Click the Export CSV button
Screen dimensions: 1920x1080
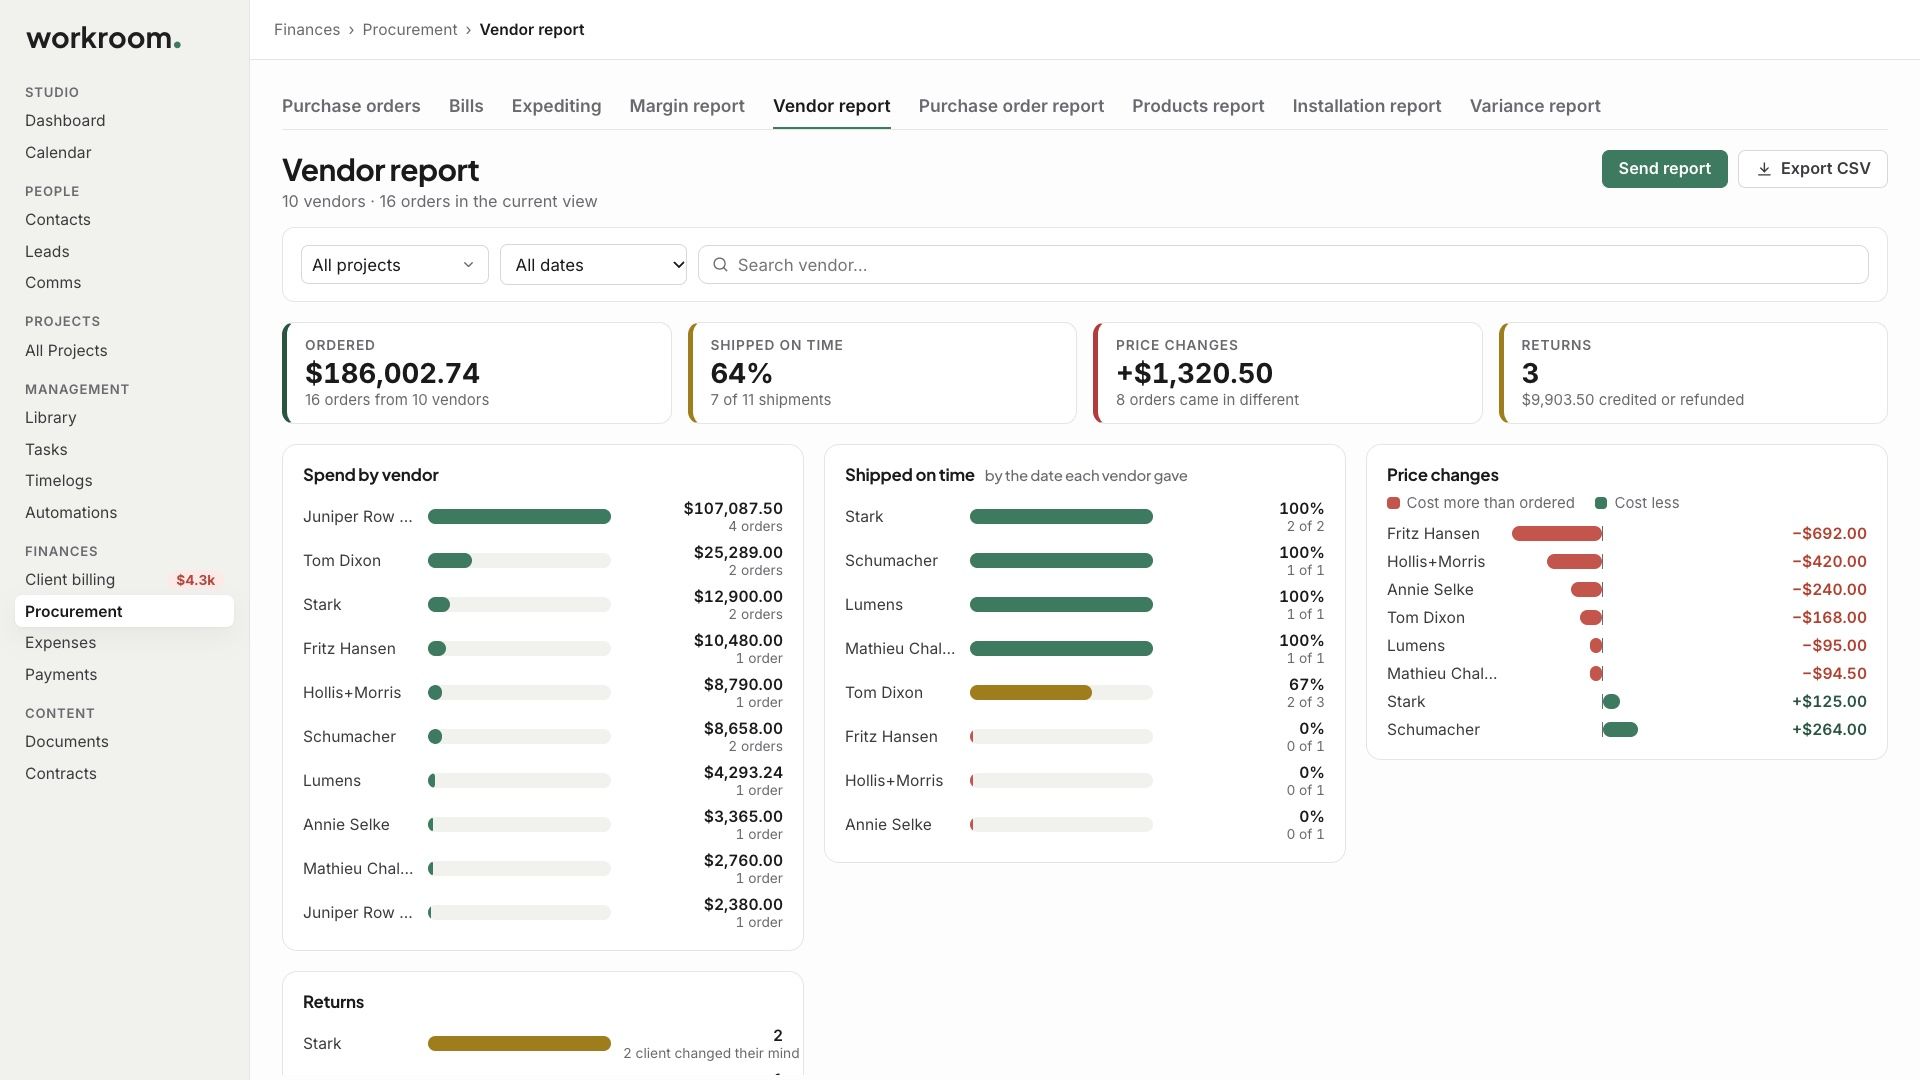pyautogui.click(x=1812, y=169)
